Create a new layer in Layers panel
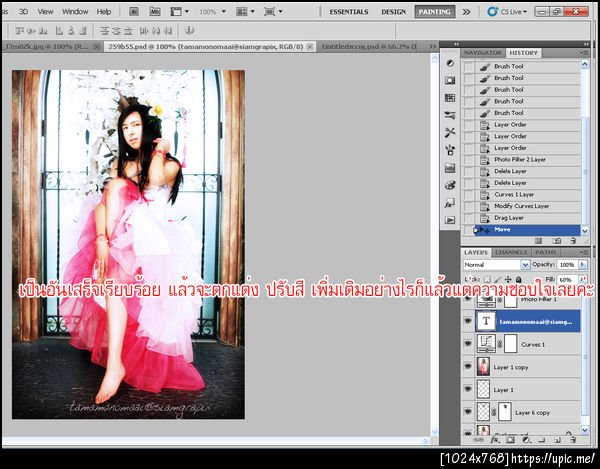Viewport: 600px width, 469px height. coord(558,440)
